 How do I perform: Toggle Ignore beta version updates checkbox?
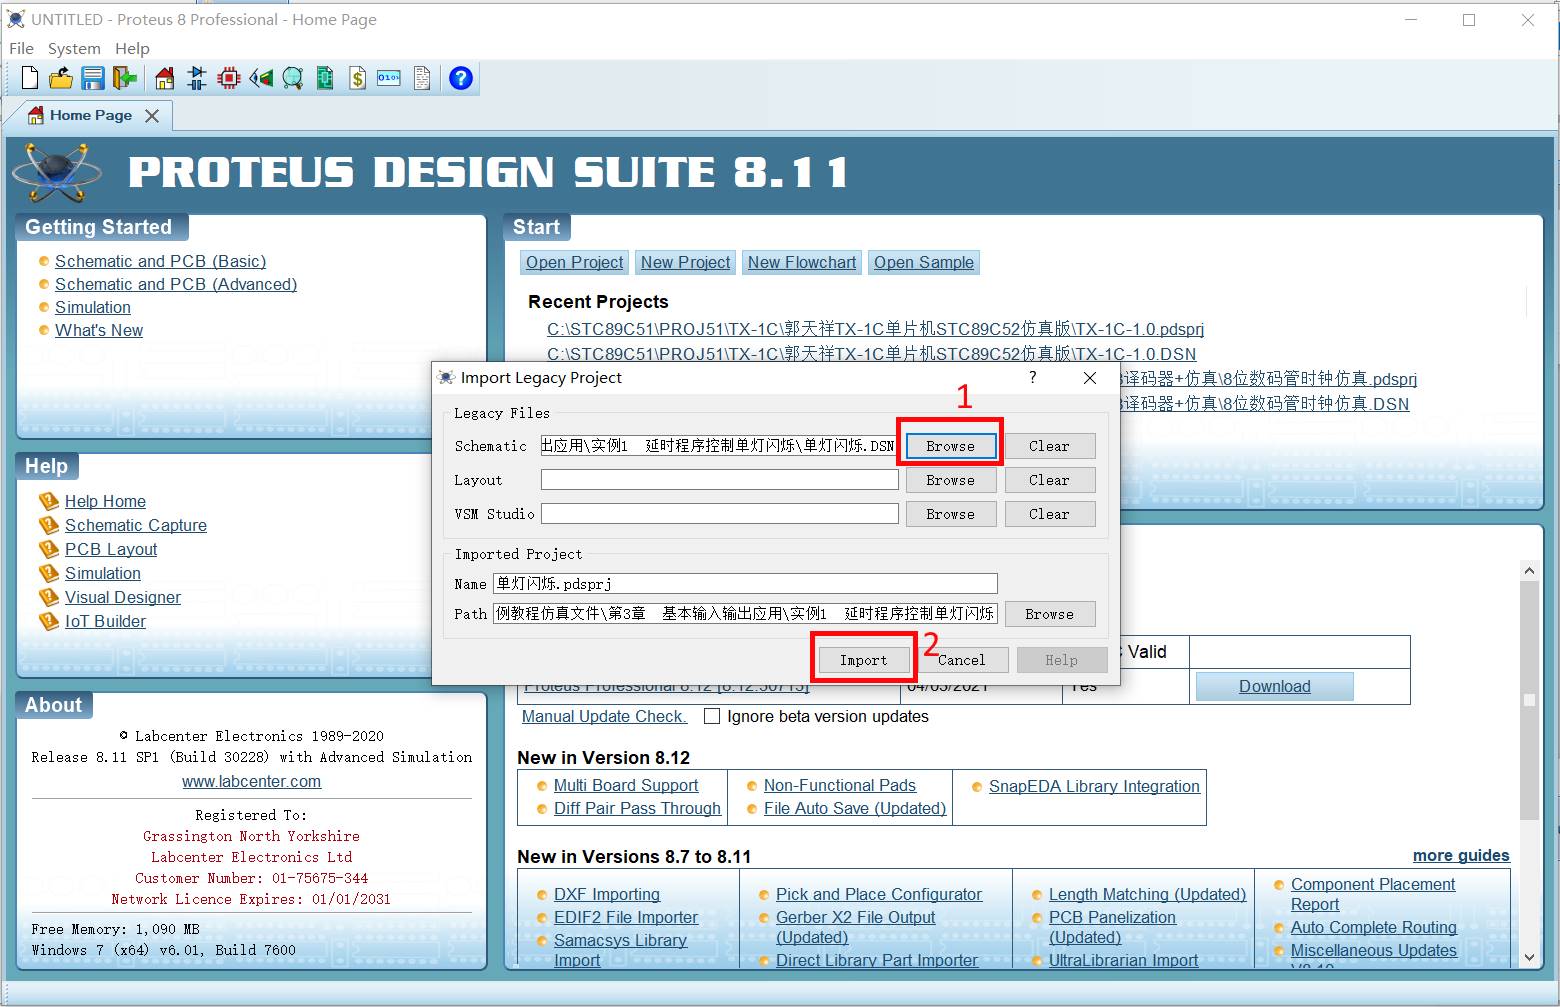712,716
